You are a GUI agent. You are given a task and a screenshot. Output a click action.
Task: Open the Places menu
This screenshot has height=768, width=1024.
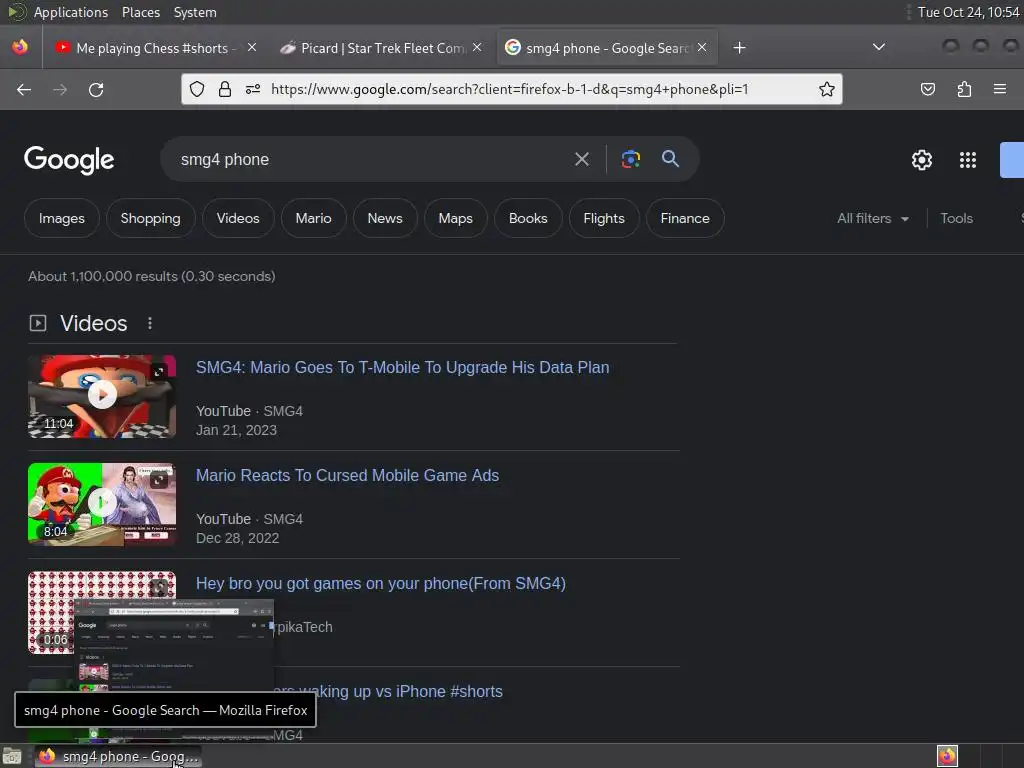(140, 12)
